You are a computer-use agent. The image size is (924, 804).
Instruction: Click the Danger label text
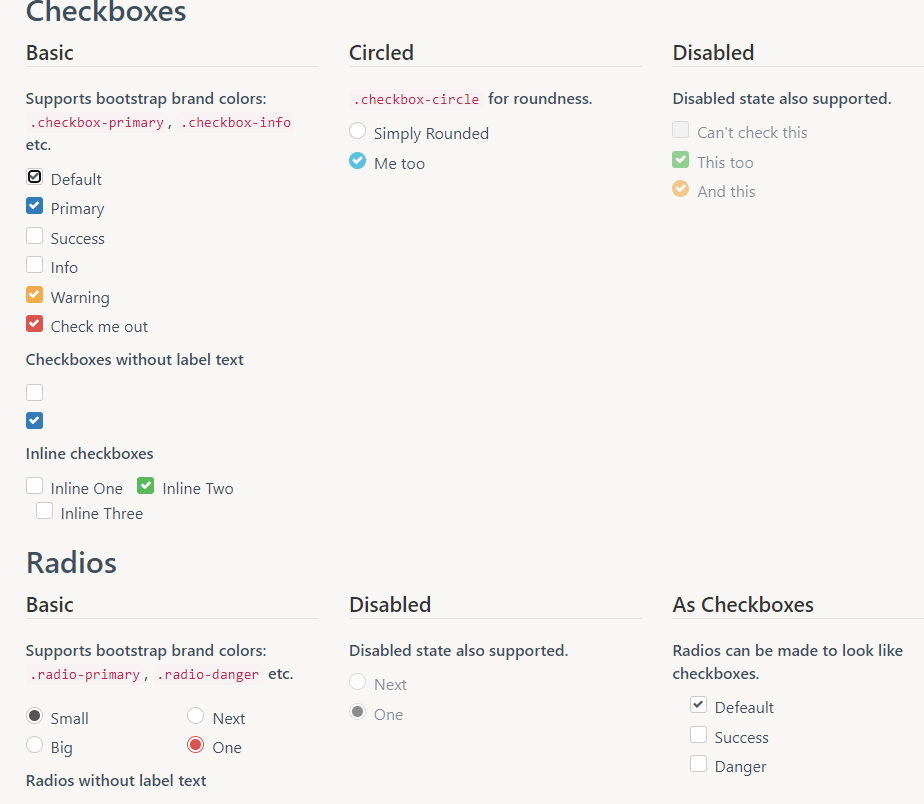coord(740,767)
